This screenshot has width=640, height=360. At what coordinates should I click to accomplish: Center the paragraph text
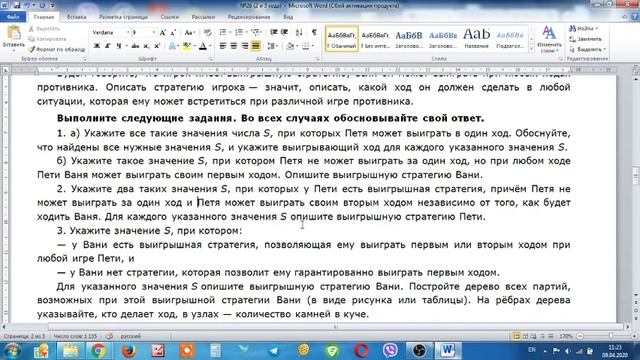point(233,46)
